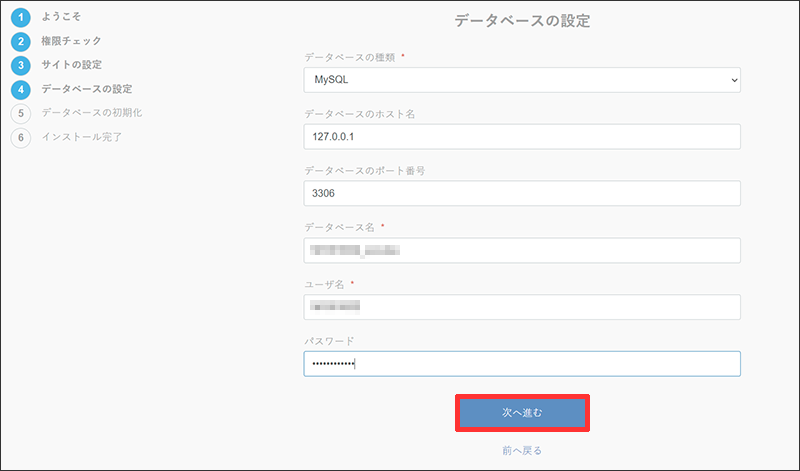Viewport: 800px width, 471px height.
Task: Click the step 2 circle icon
Action: (x=21, y=42)
